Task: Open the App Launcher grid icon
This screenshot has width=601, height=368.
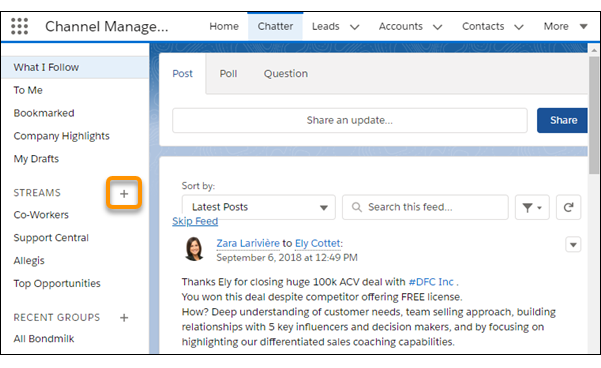Action: [20, 26]
